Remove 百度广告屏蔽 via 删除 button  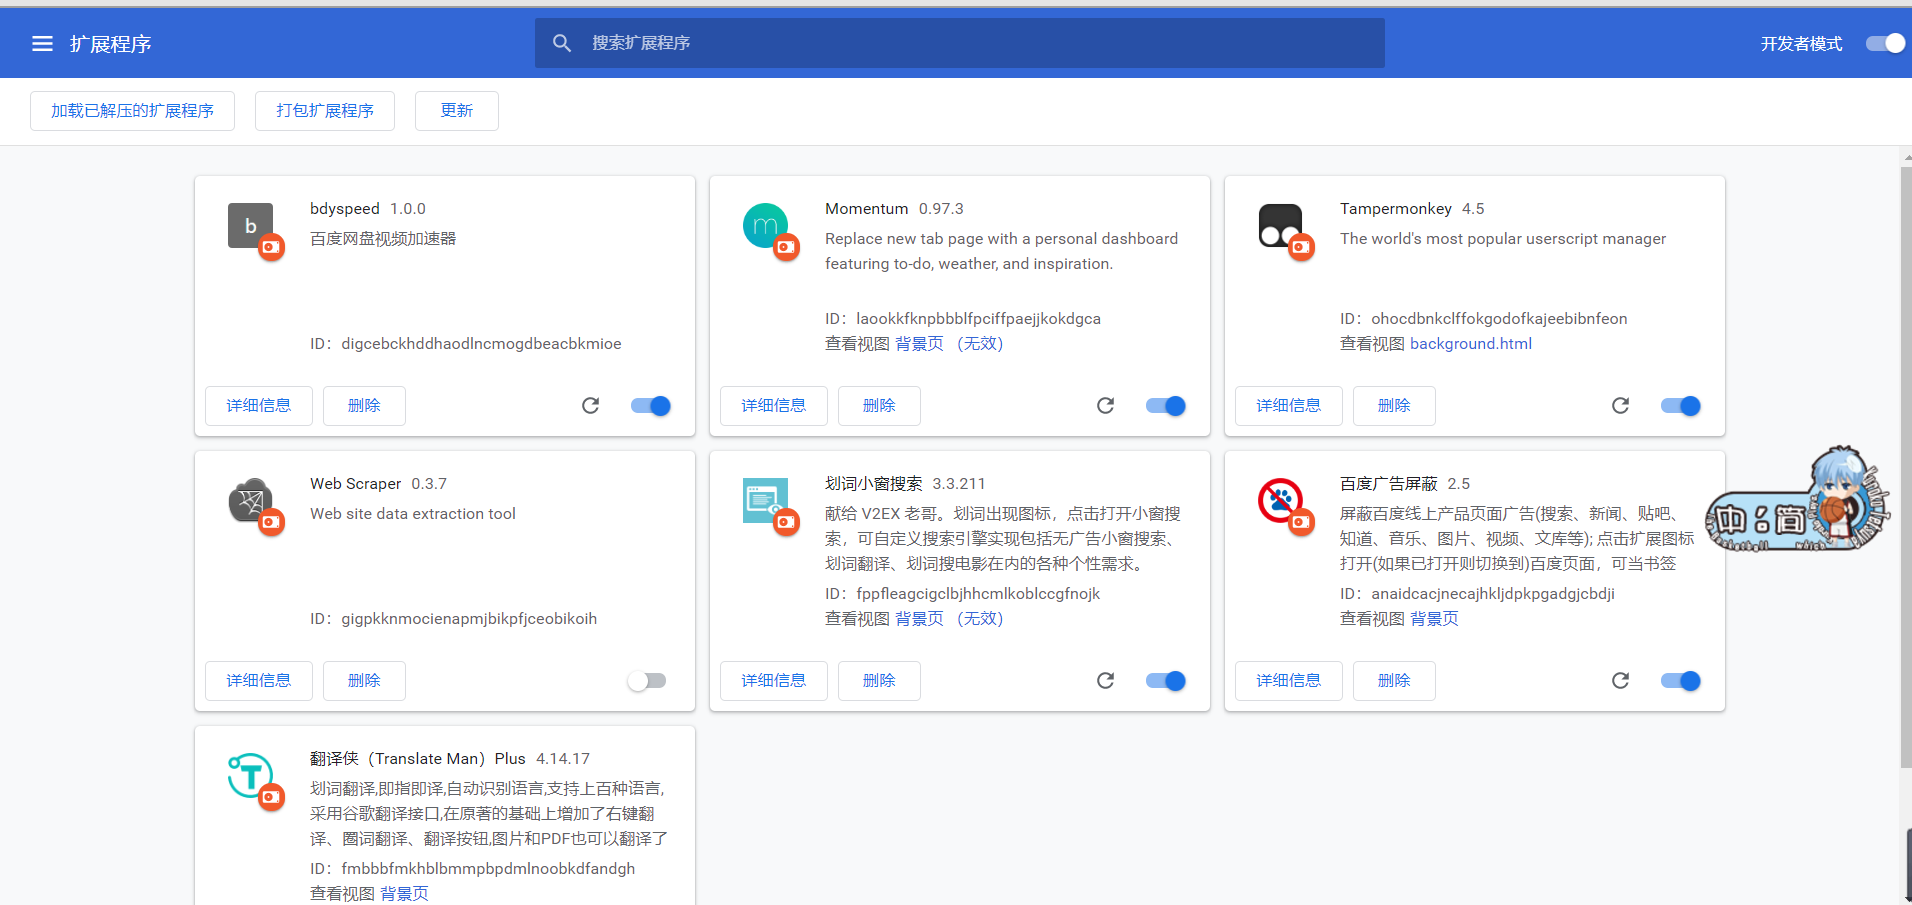1394,680
